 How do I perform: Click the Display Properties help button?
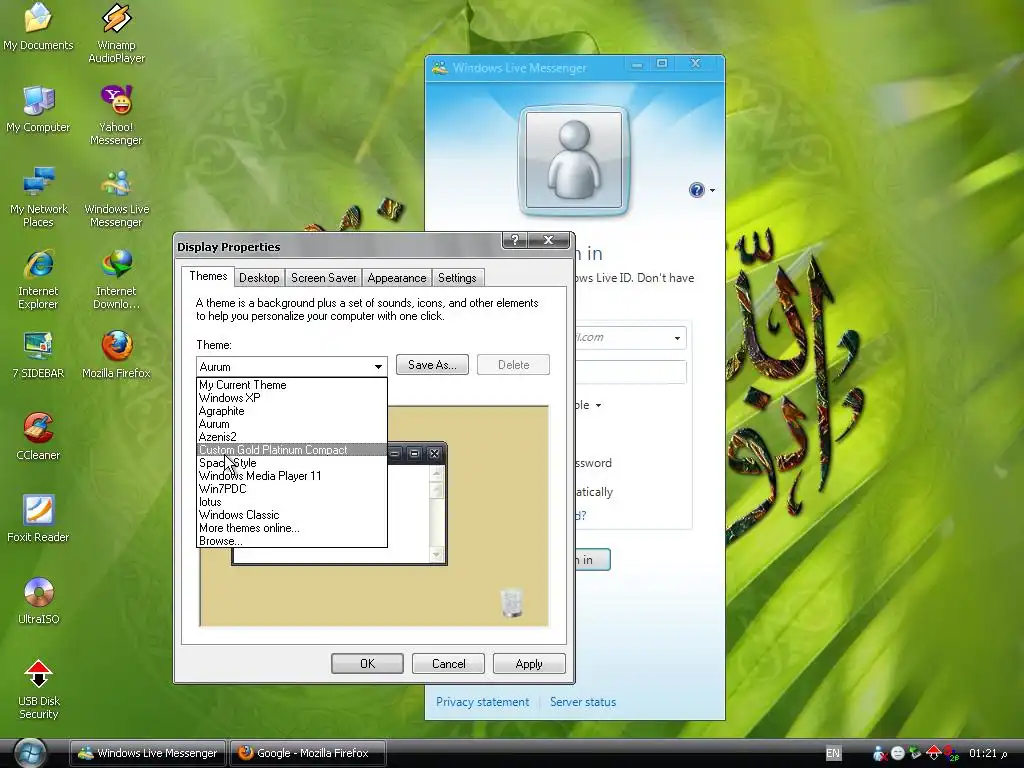coord(514,240)
